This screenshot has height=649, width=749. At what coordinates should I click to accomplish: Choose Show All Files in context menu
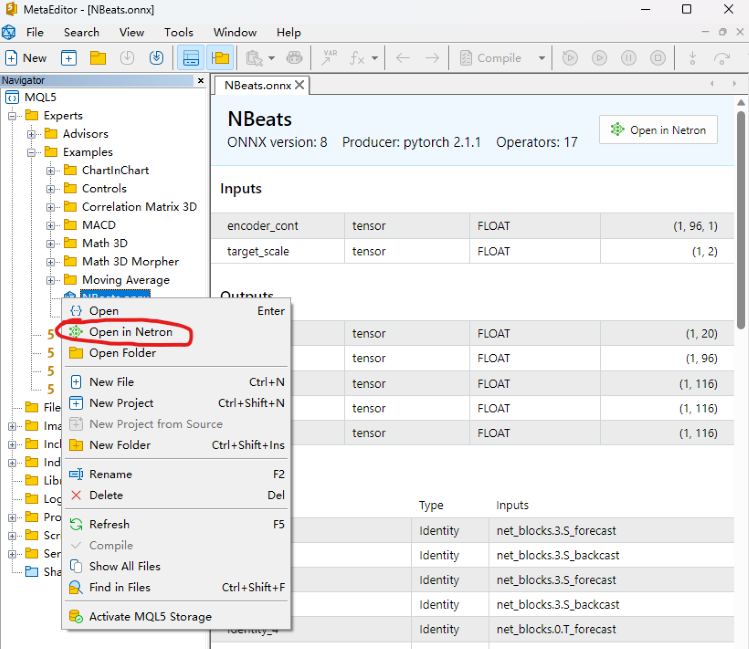(177, 566)
